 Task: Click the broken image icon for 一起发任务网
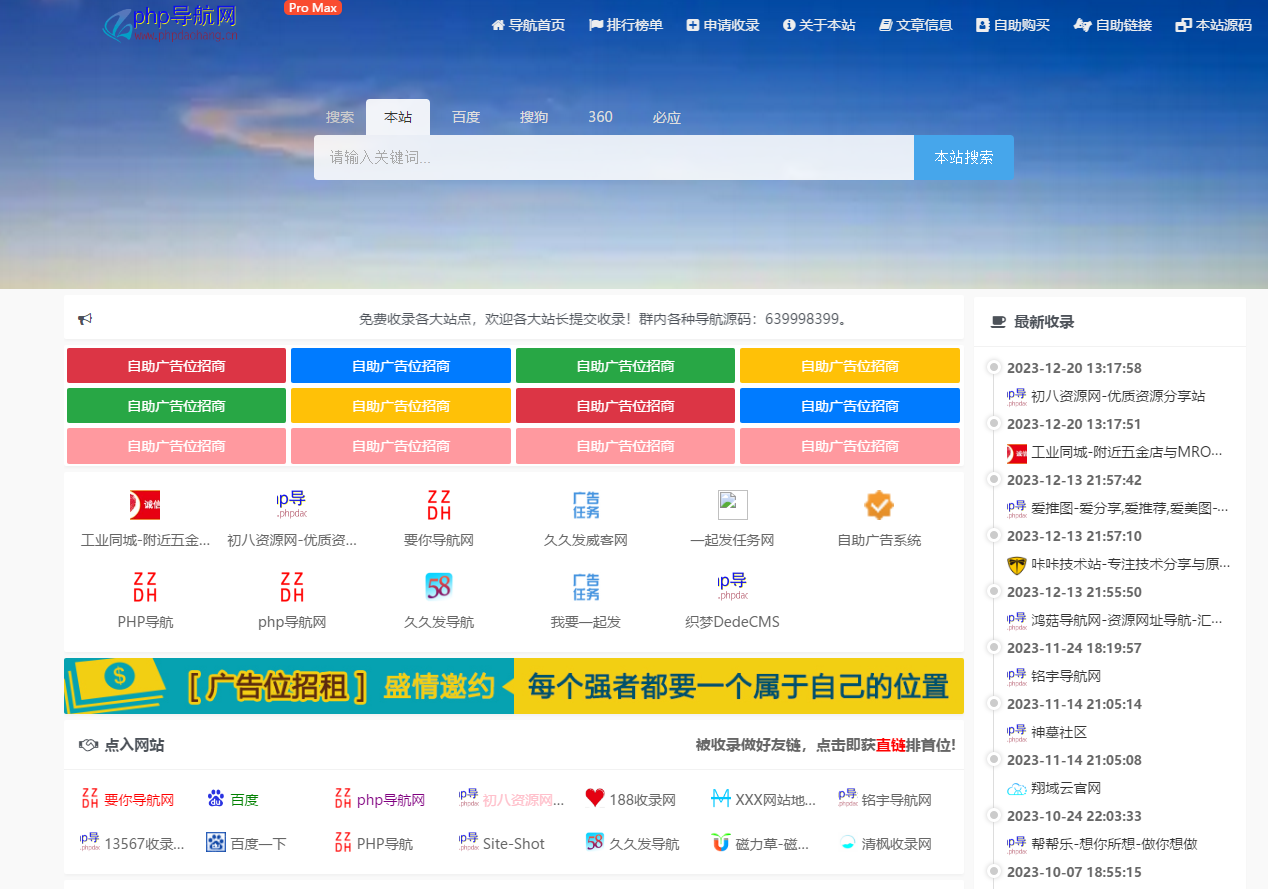tap(732, 505)
